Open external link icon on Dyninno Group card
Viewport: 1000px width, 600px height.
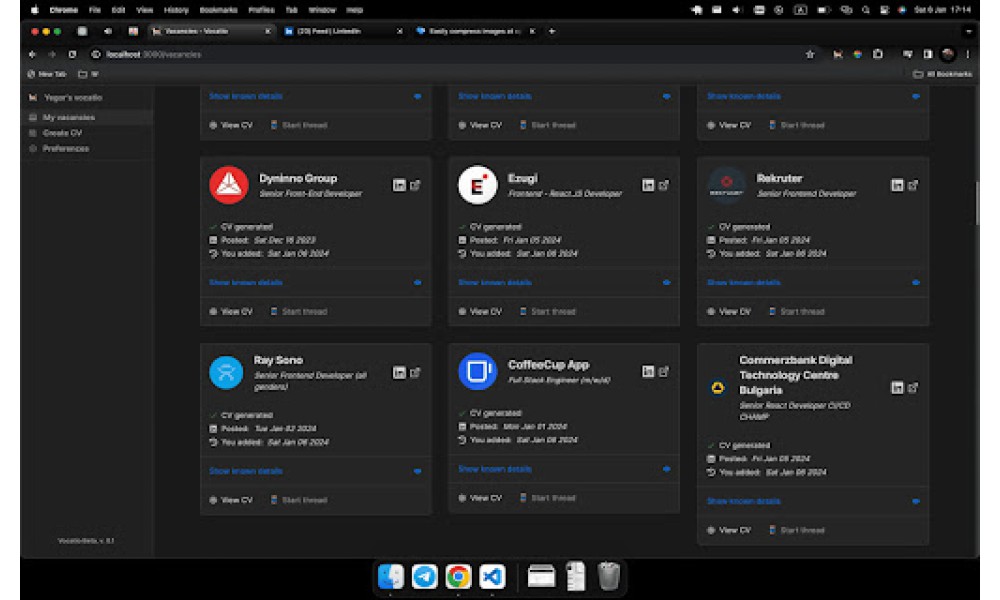415,186
